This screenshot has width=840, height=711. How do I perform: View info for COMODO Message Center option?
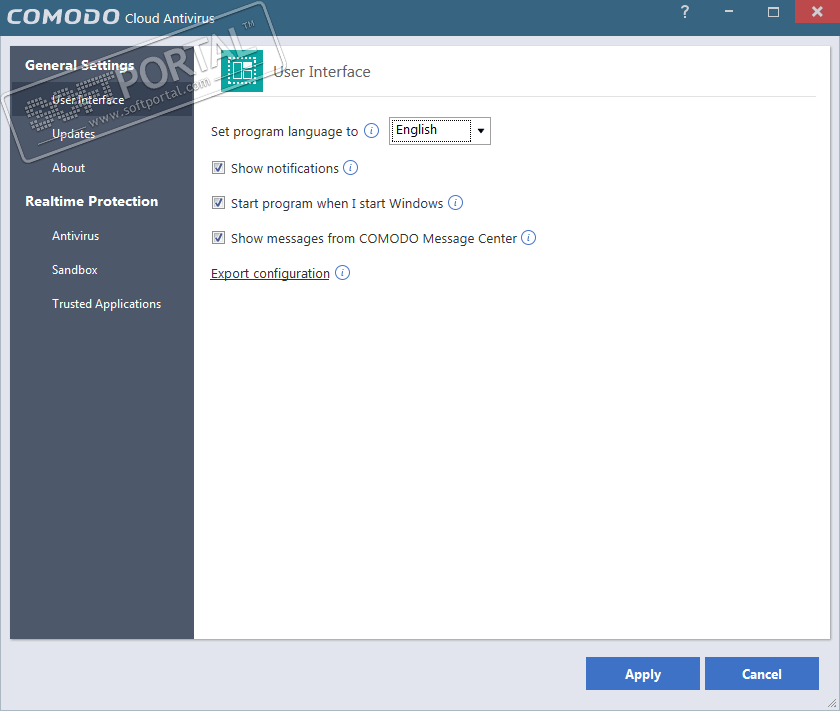pos(528,237)
